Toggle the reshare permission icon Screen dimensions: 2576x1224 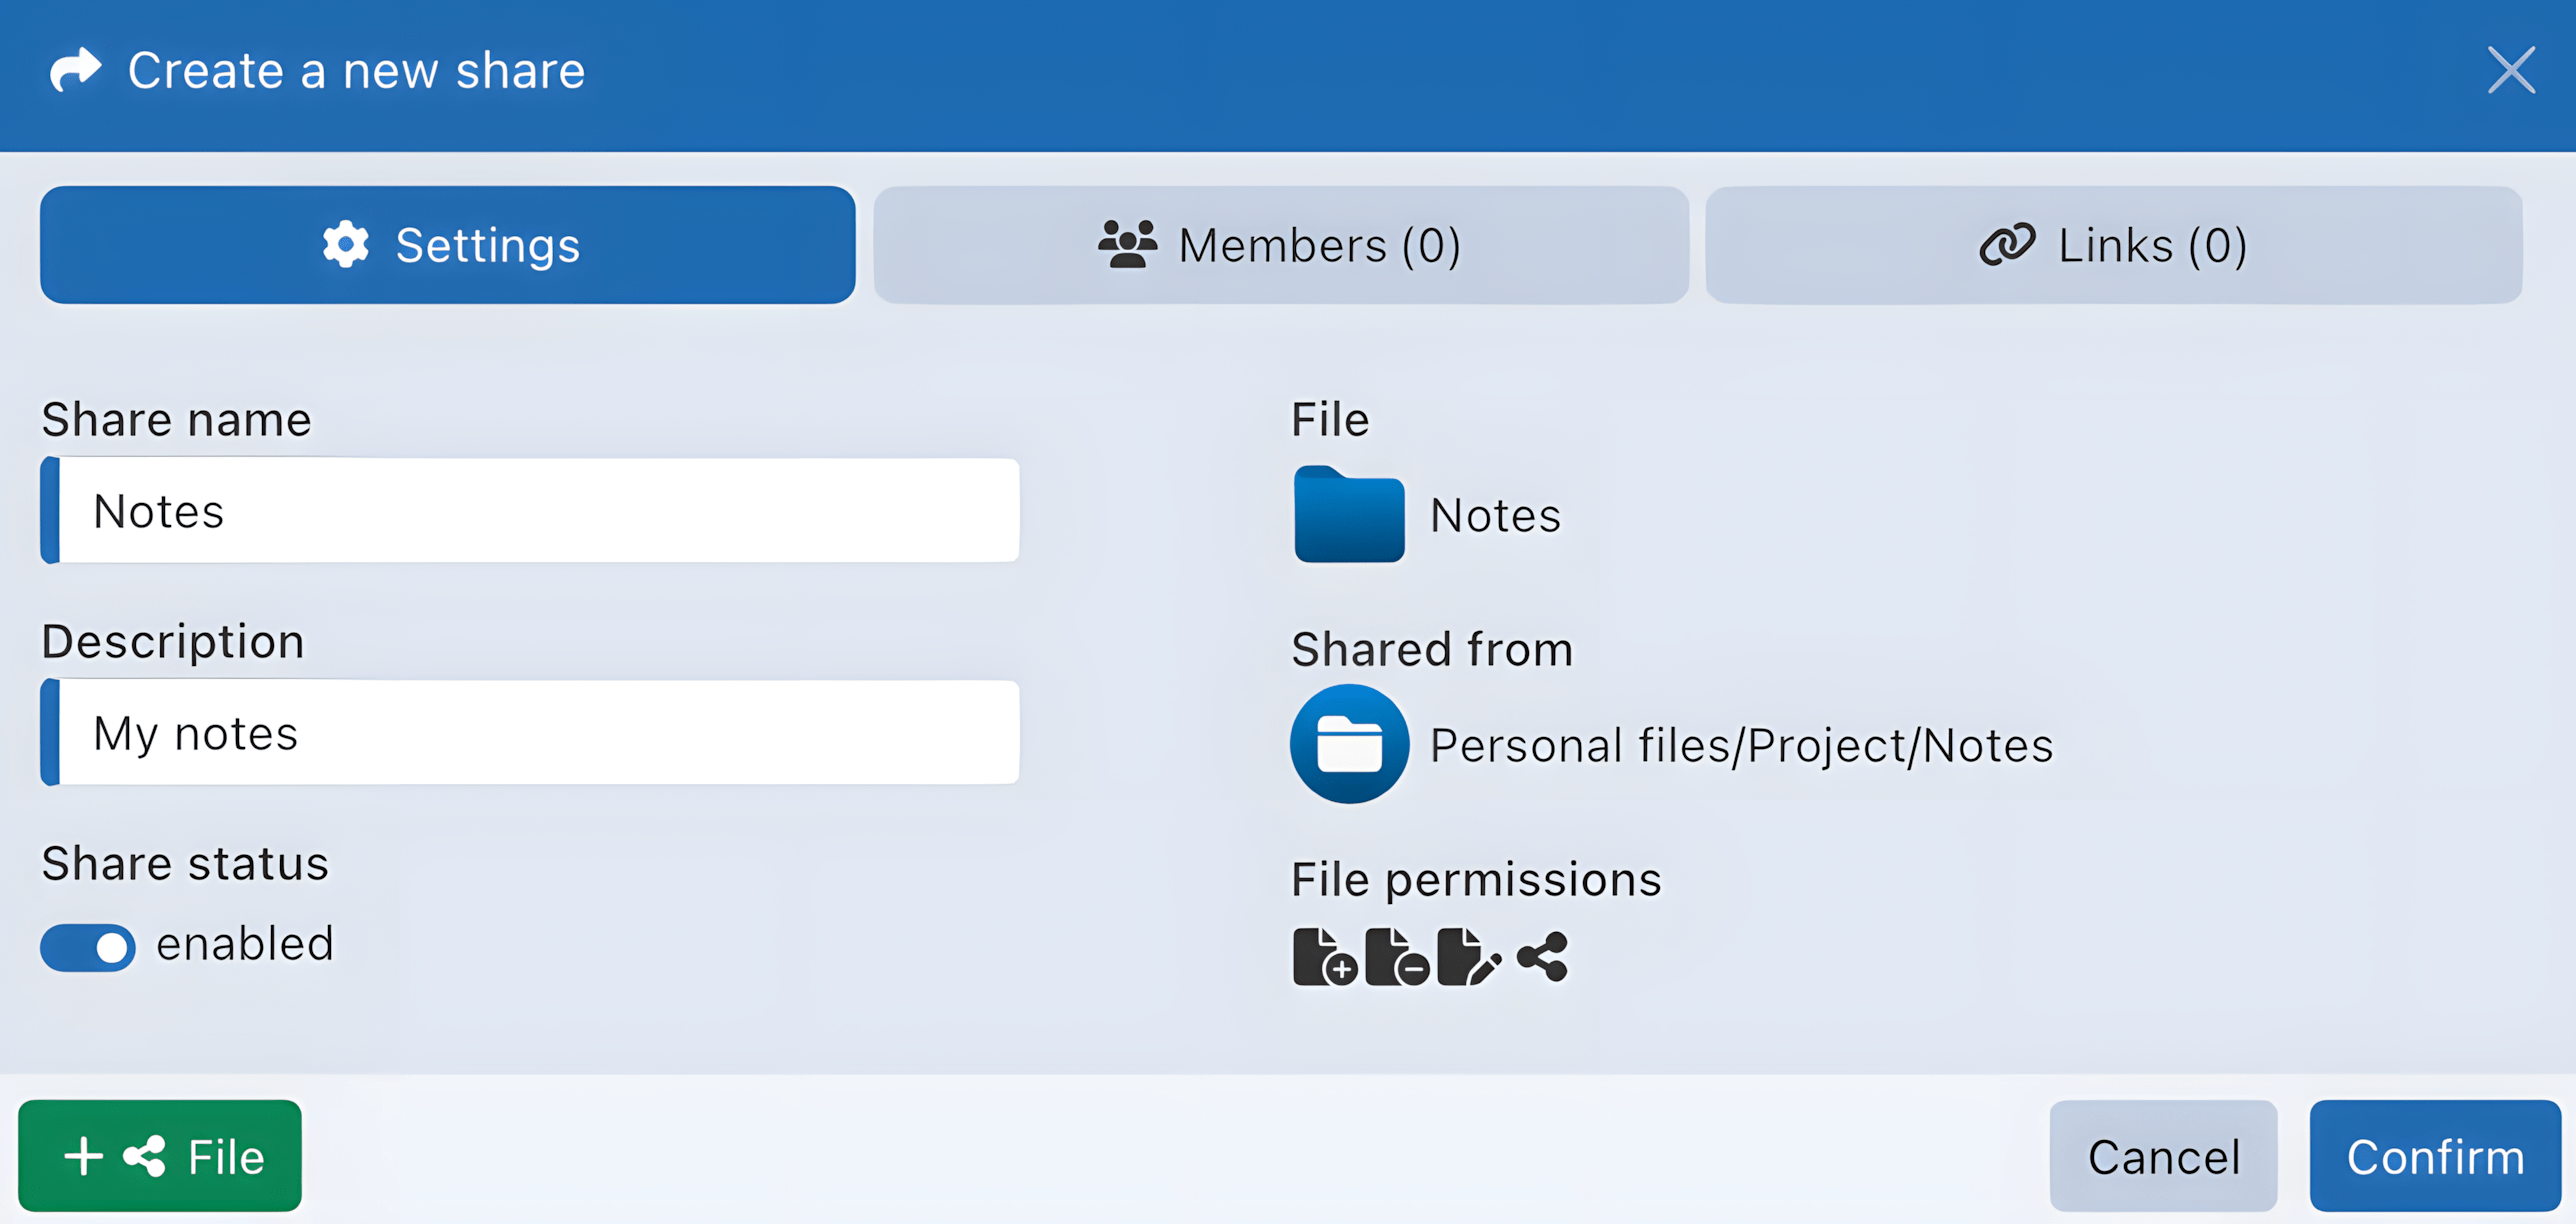pyautogui.click(x=1540, y=955)
